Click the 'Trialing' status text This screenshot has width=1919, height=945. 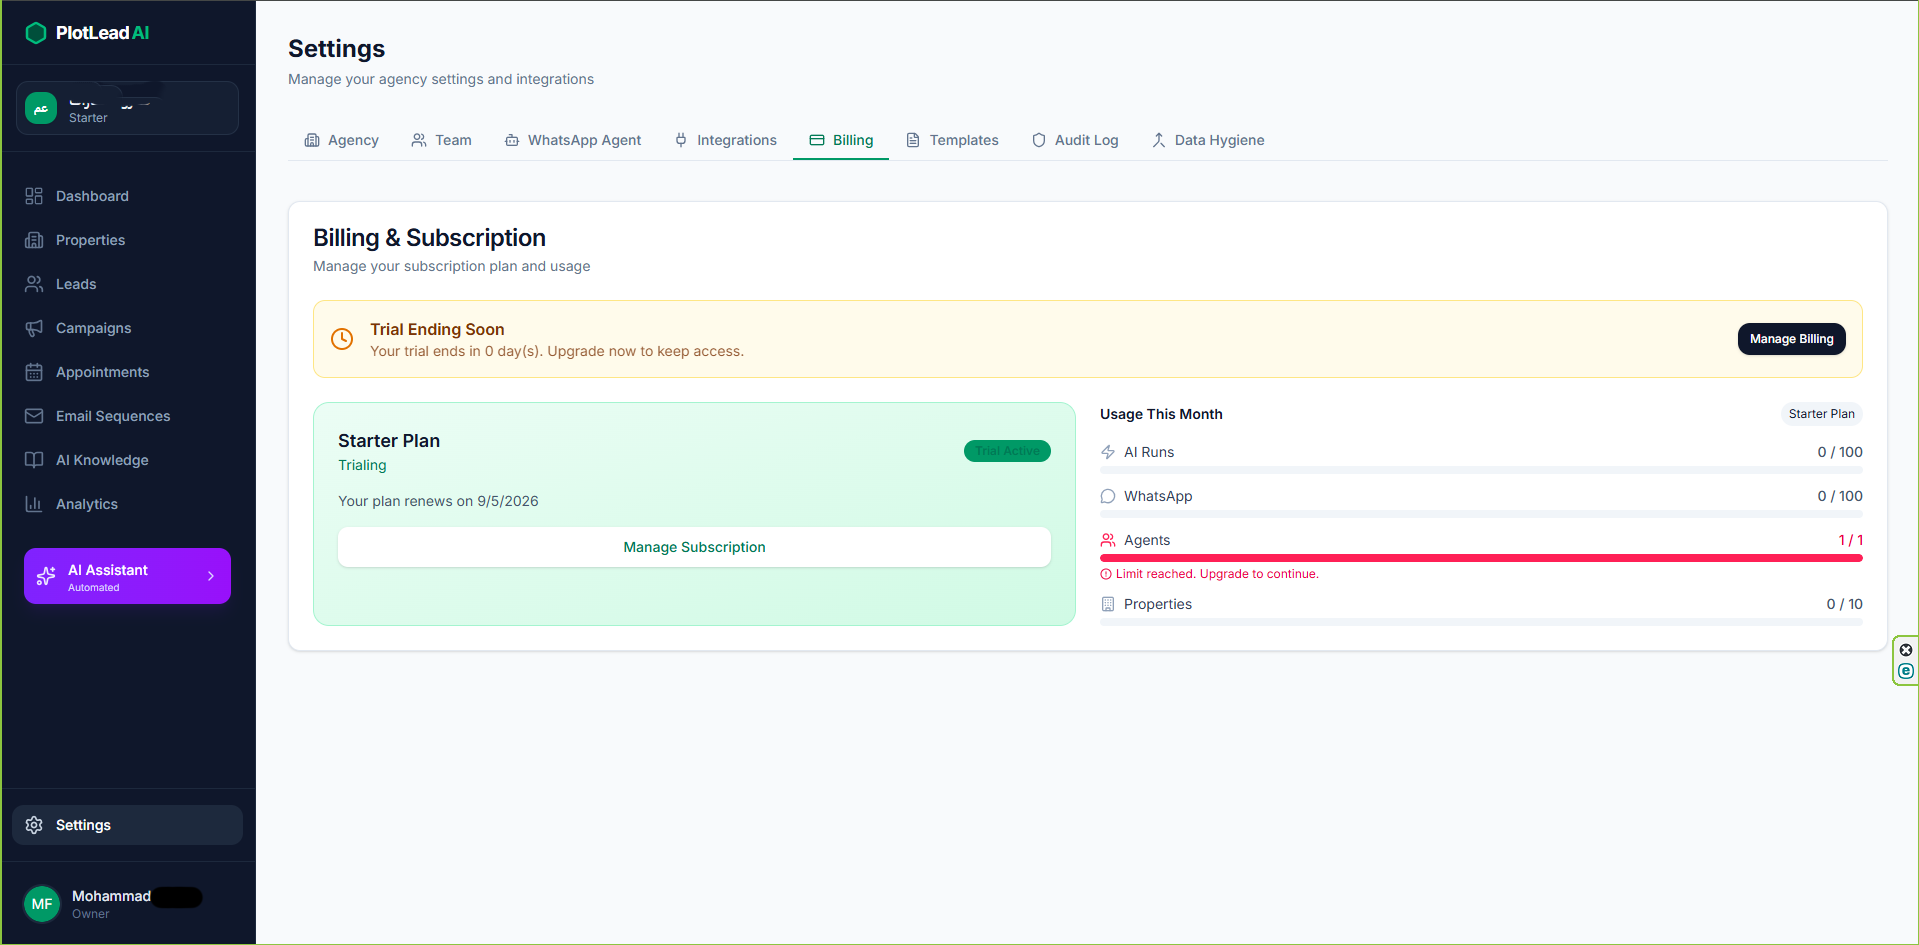(x=362, y=465)
